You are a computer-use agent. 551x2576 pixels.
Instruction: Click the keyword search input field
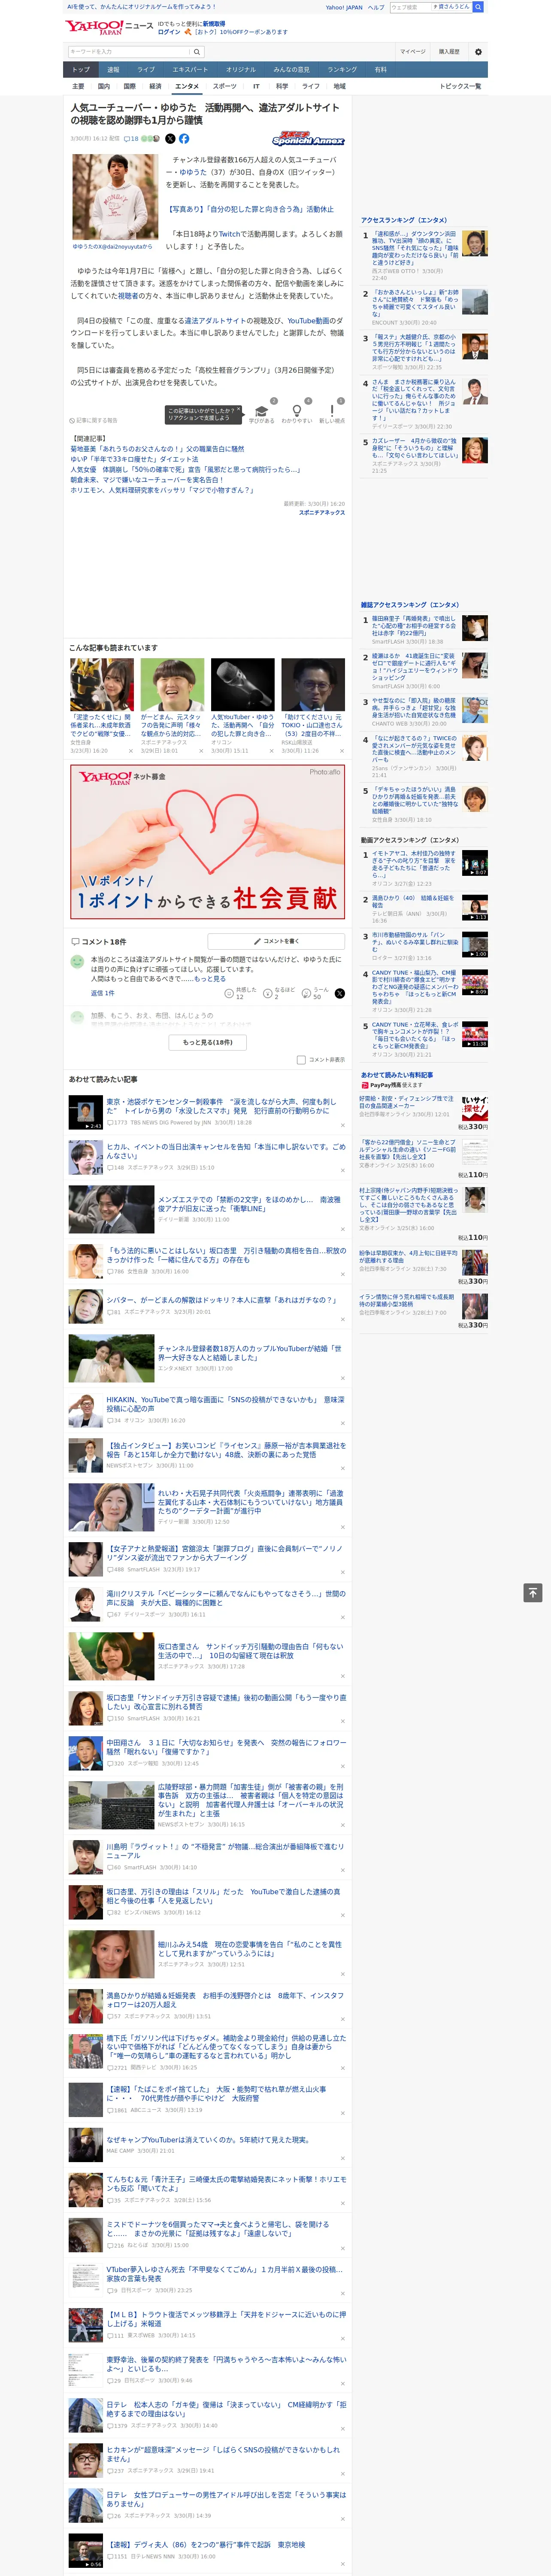(x=129, y=52)
